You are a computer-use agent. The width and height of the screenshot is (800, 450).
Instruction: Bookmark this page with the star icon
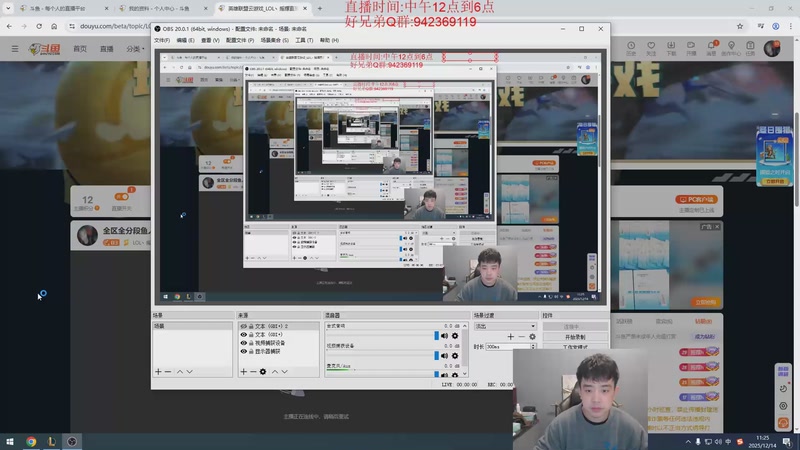[740, 26]
